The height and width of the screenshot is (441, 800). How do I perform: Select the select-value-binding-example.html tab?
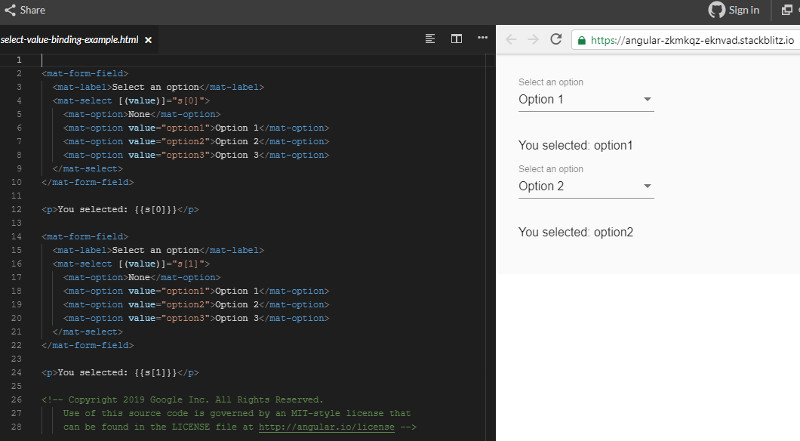coord(69,40)
